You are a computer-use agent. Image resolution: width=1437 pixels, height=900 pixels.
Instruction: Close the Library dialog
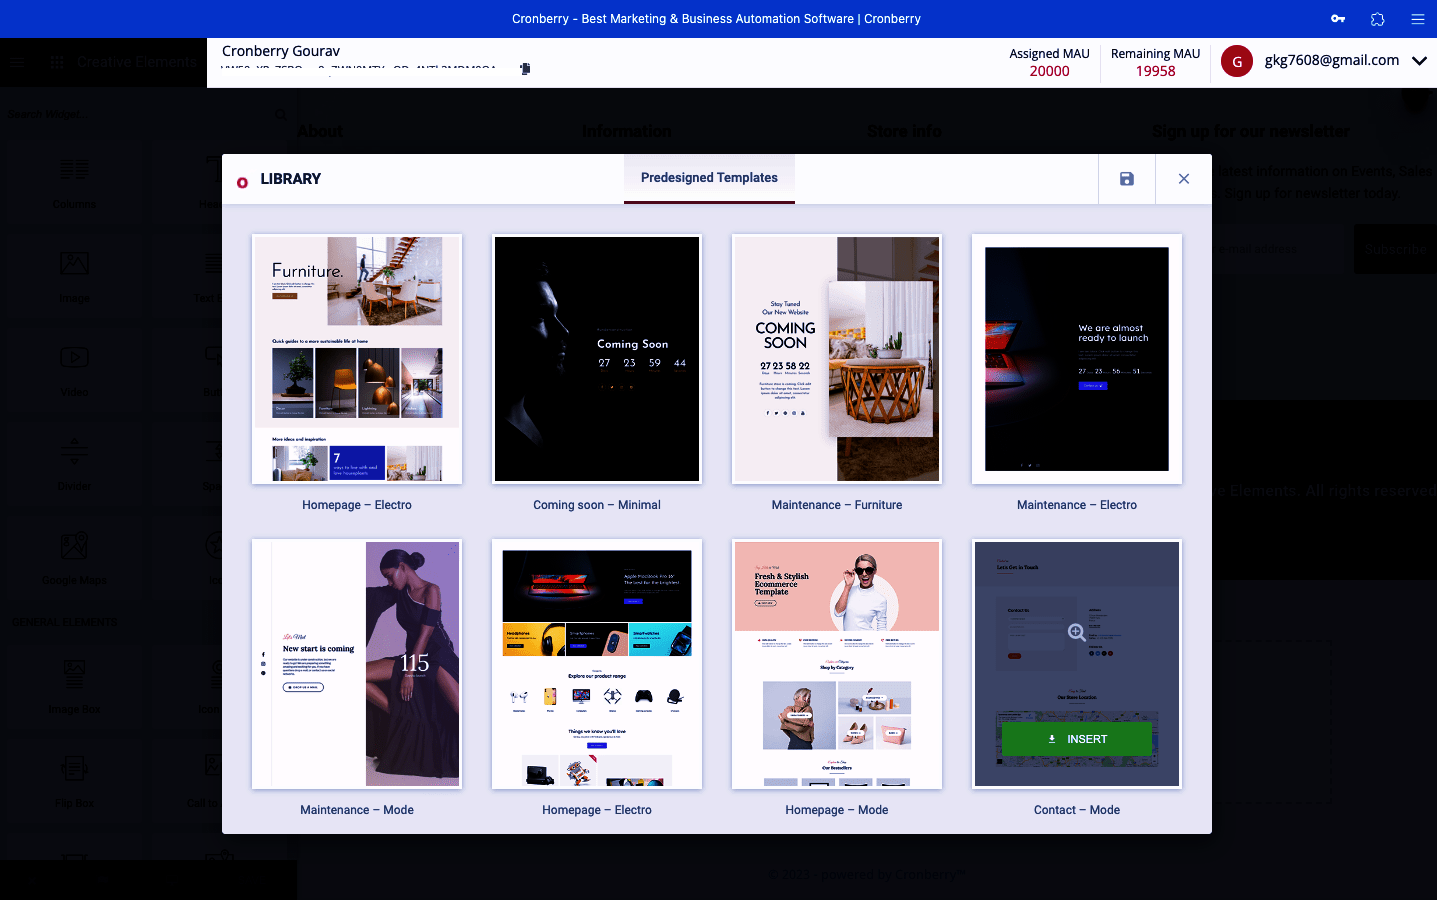tap(1183, 179)
